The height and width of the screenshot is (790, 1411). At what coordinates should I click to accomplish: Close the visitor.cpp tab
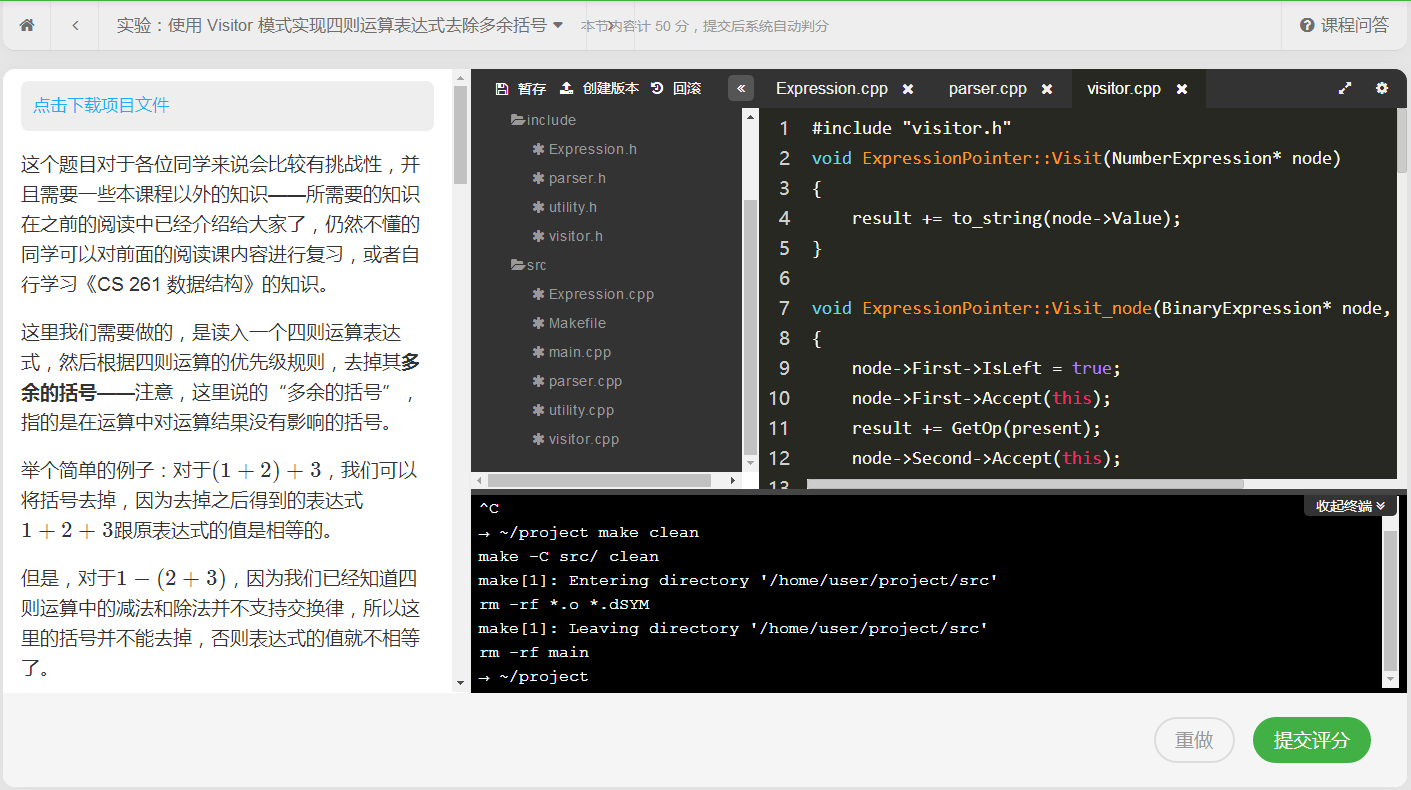click(x=1182, y=89)
